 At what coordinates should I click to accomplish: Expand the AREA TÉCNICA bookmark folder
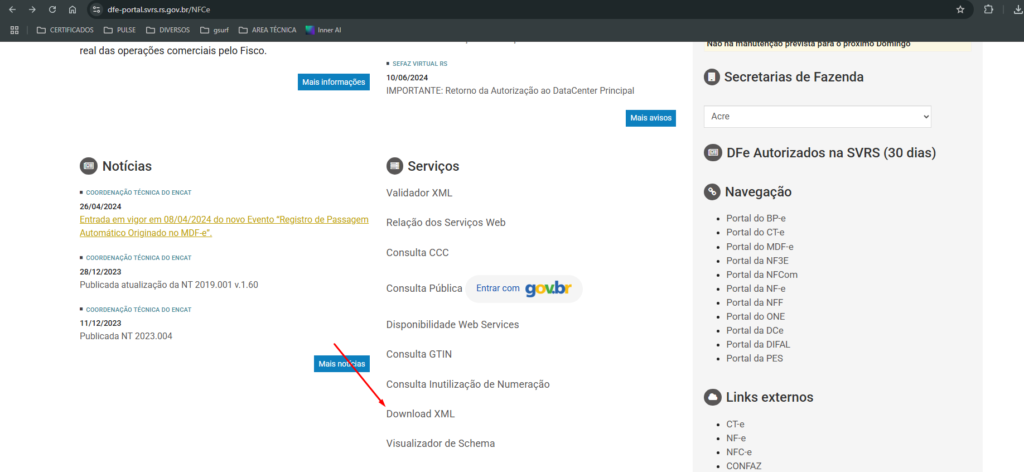(267, 30)
